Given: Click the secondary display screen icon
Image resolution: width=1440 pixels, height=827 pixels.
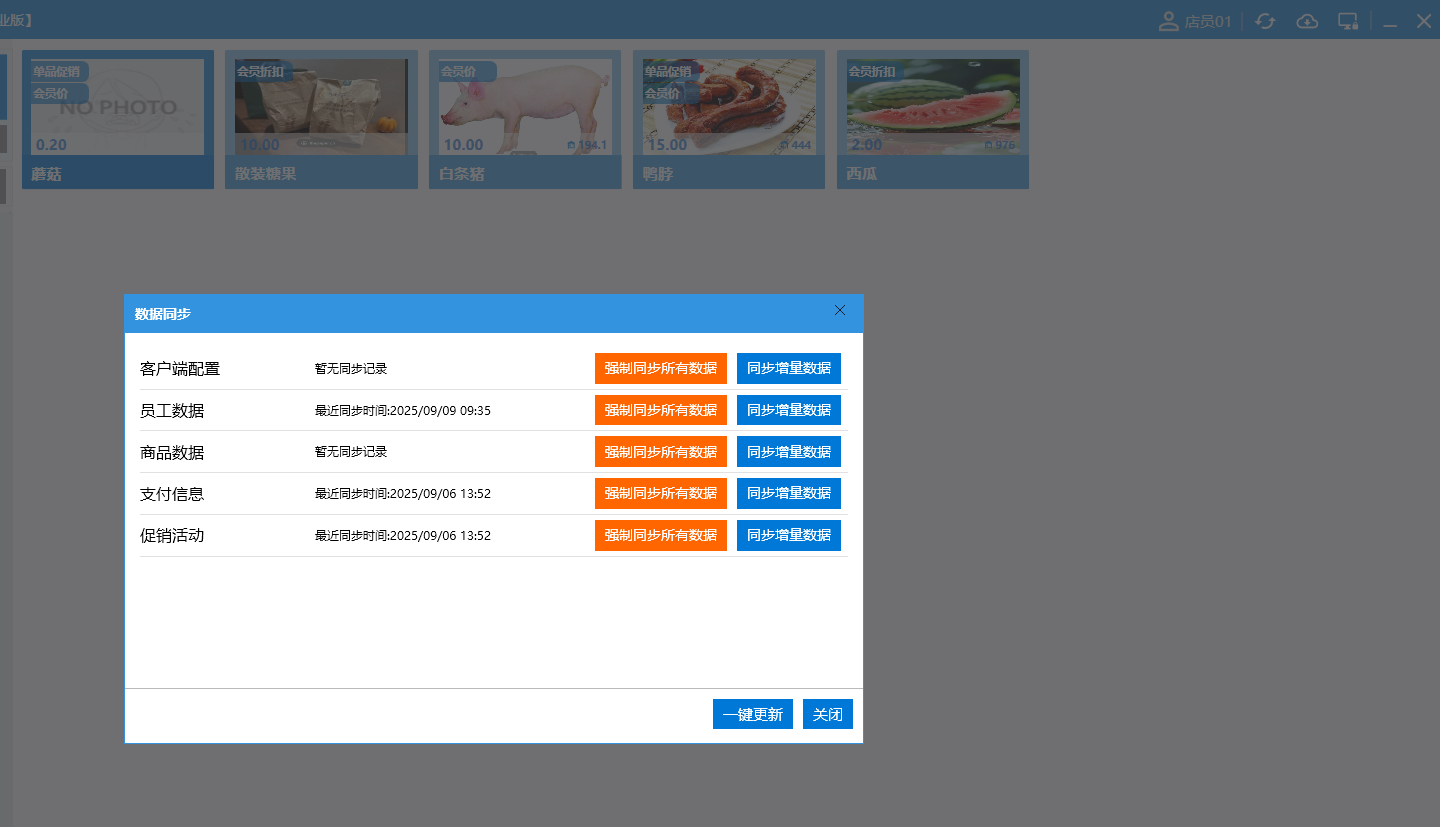Looking at the screenshot, I should click(1348, 21).
